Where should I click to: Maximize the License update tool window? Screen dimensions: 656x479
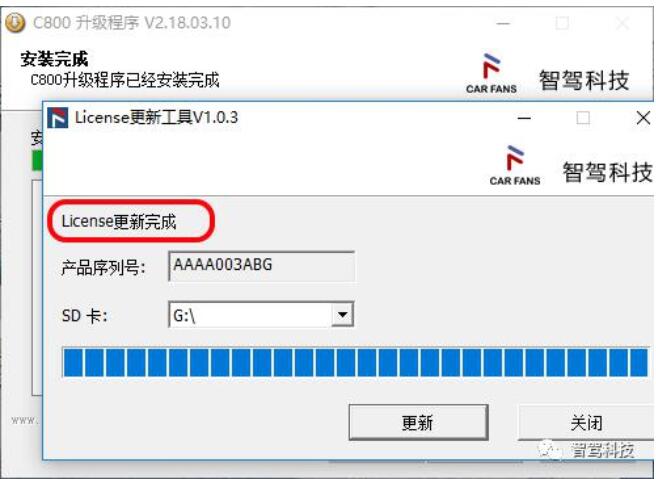[583, 118]
